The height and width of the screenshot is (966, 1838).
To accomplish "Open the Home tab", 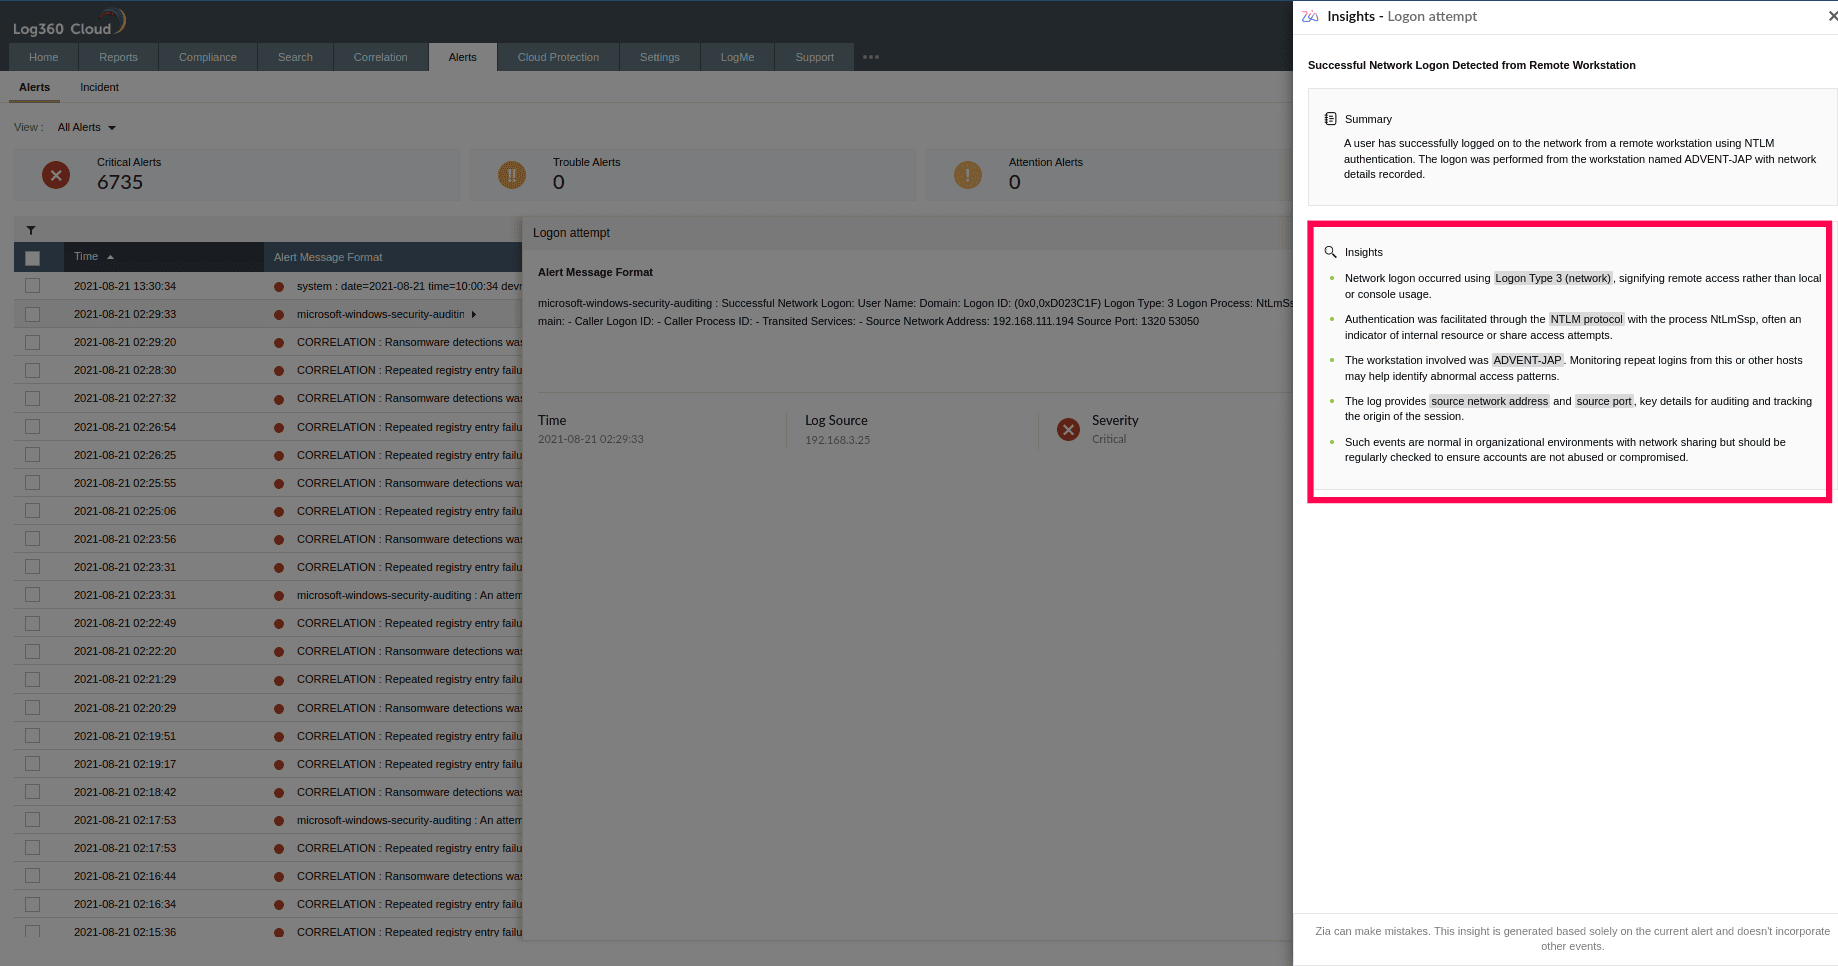I will 44,57.
